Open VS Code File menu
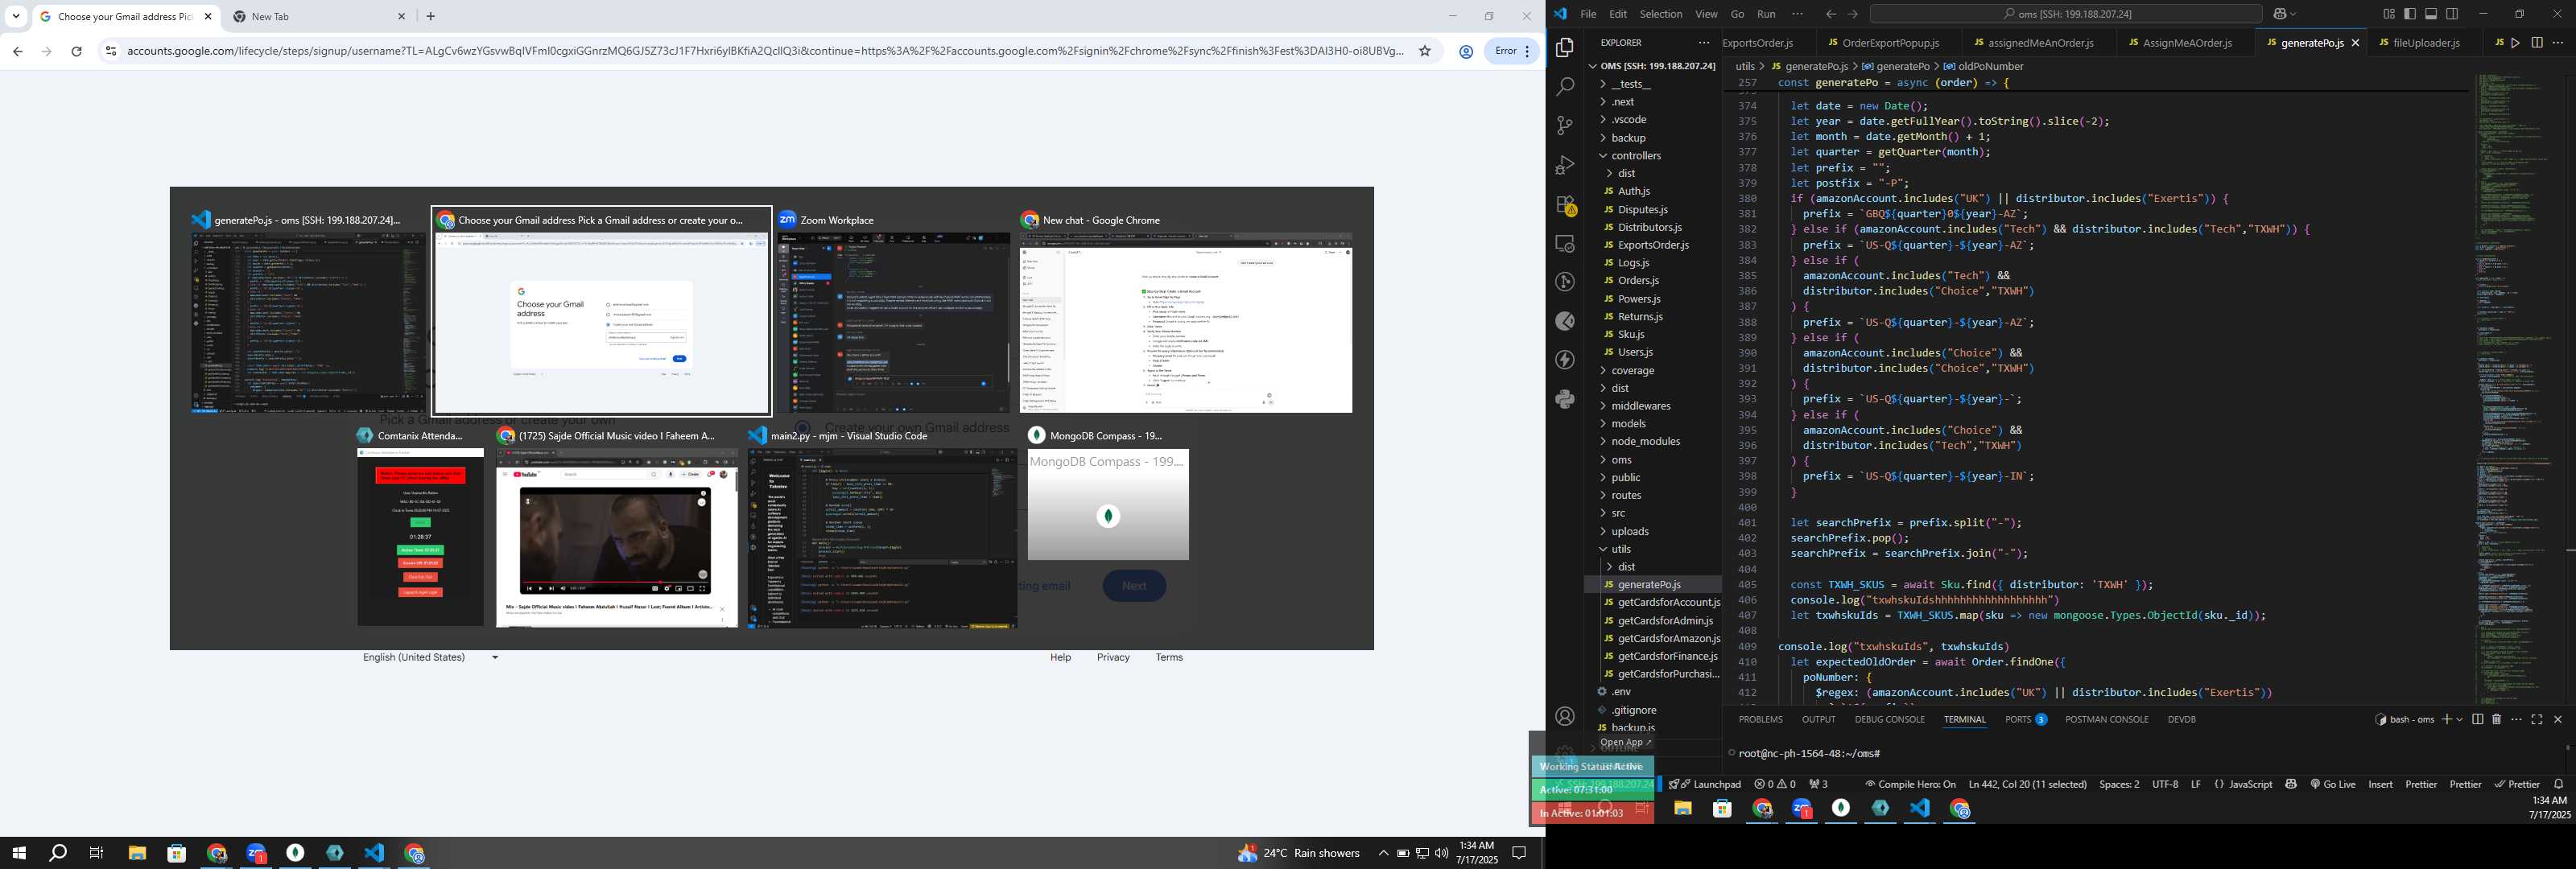The width and height of the screenshot is (2576, 869). click(1588, 14)
